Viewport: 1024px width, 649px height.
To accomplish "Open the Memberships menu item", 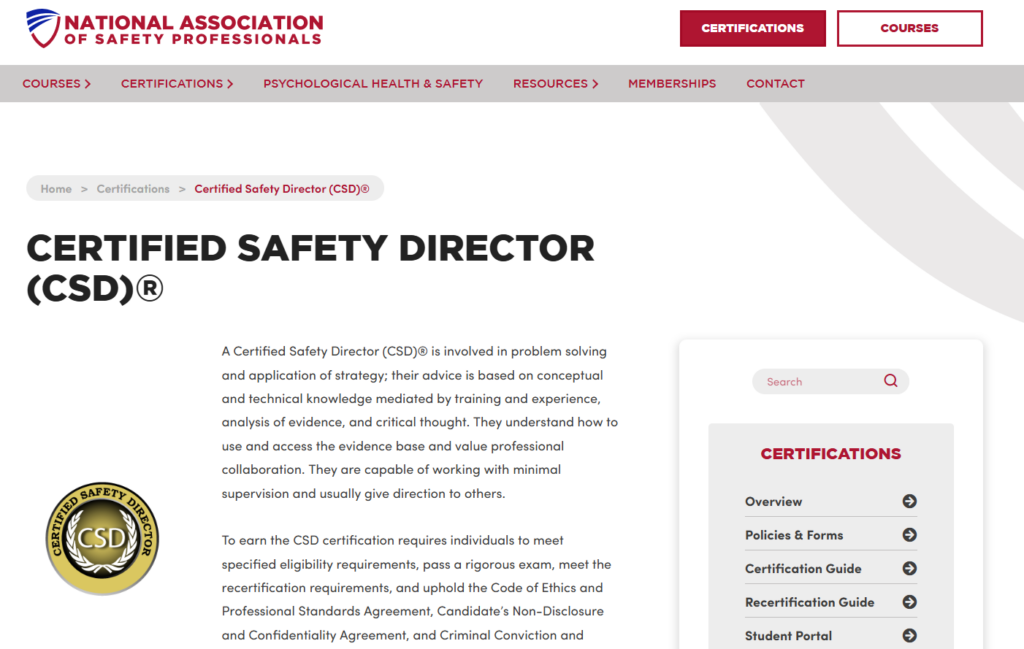I will pyautogui.click(x=672, y=84).
